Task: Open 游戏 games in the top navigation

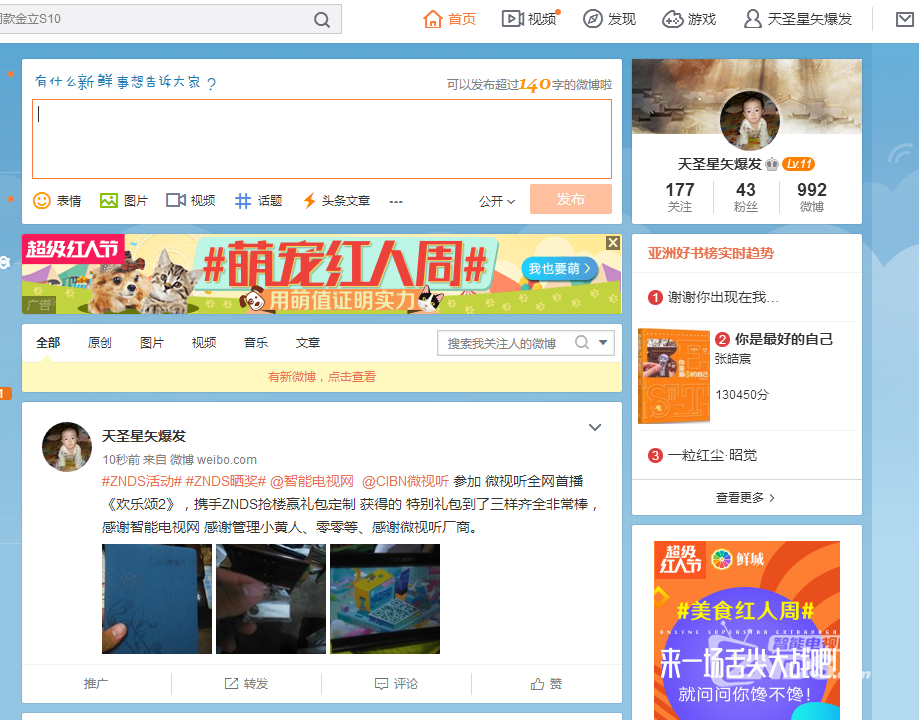Action: click(689, 19)
